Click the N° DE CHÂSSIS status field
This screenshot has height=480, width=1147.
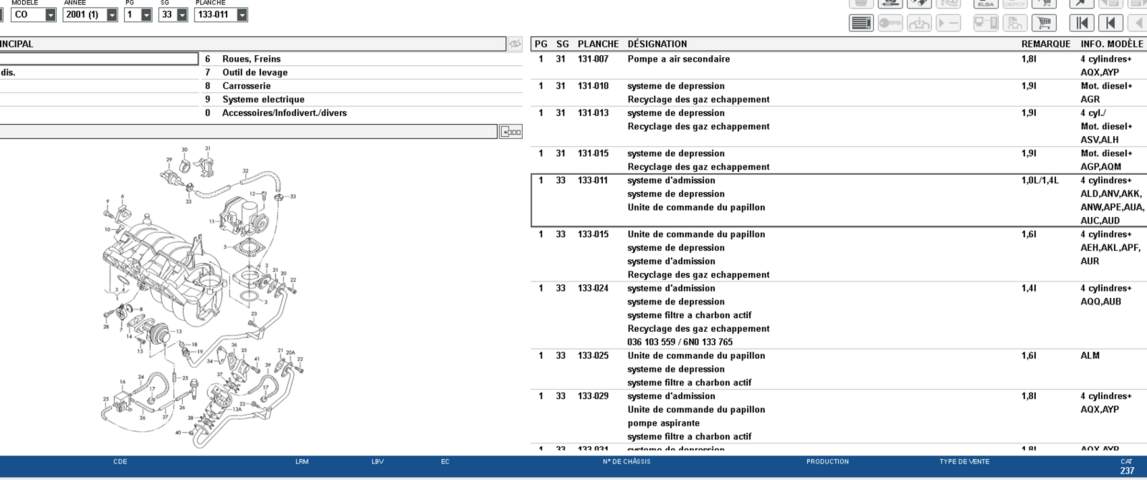pos(626,462)
